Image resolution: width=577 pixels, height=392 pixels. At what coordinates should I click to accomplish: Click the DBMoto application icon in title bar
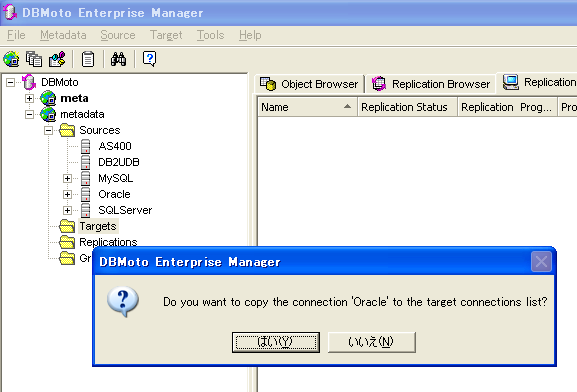(x=10, y=13)
